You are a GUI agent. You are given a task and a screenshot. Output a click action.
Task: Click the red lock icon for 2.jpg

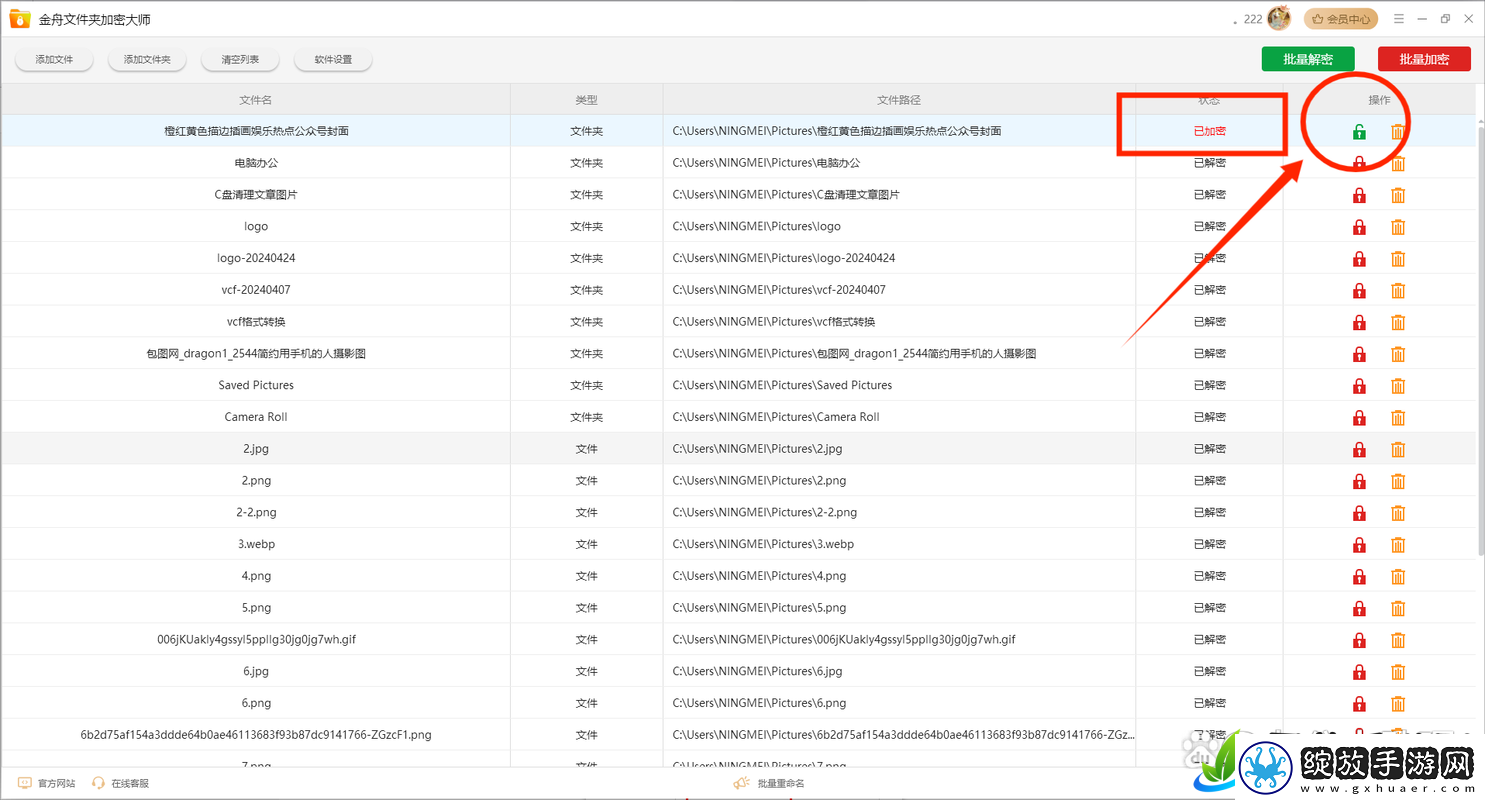pyautogui.click(x=1359, y=450)
